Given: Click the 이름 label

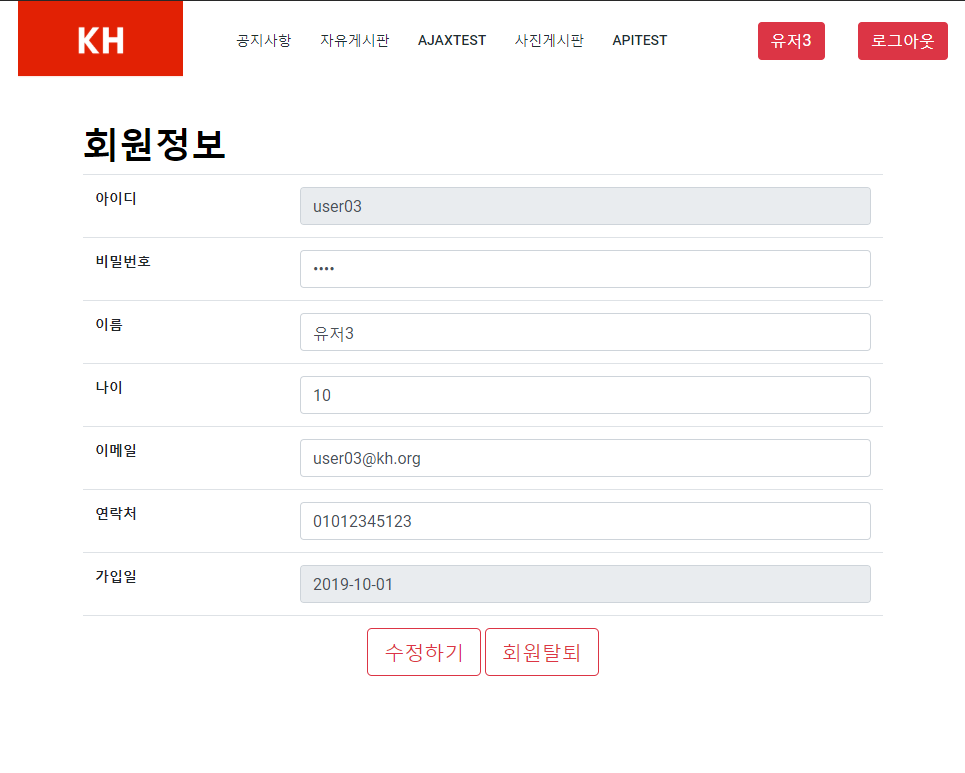Looking at the screenshot, I should [109, 324].
